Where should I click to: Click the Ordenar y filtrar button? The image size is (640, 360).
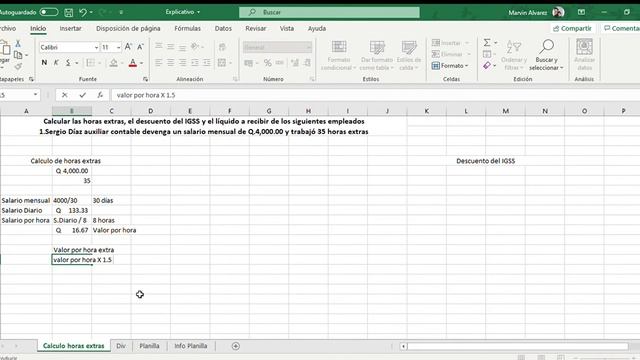[513, 55]
